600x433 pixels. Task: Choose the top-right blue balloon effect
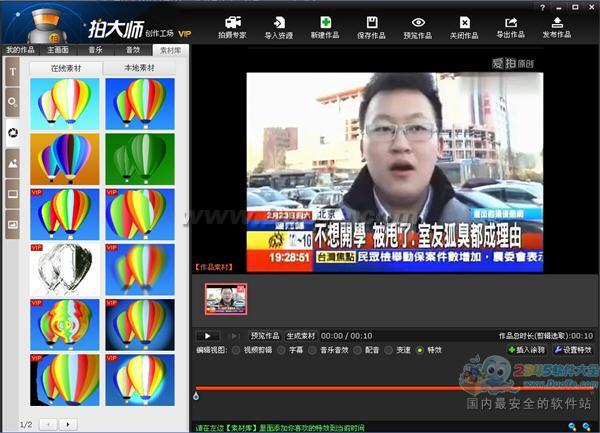click(x=140, y=104)
